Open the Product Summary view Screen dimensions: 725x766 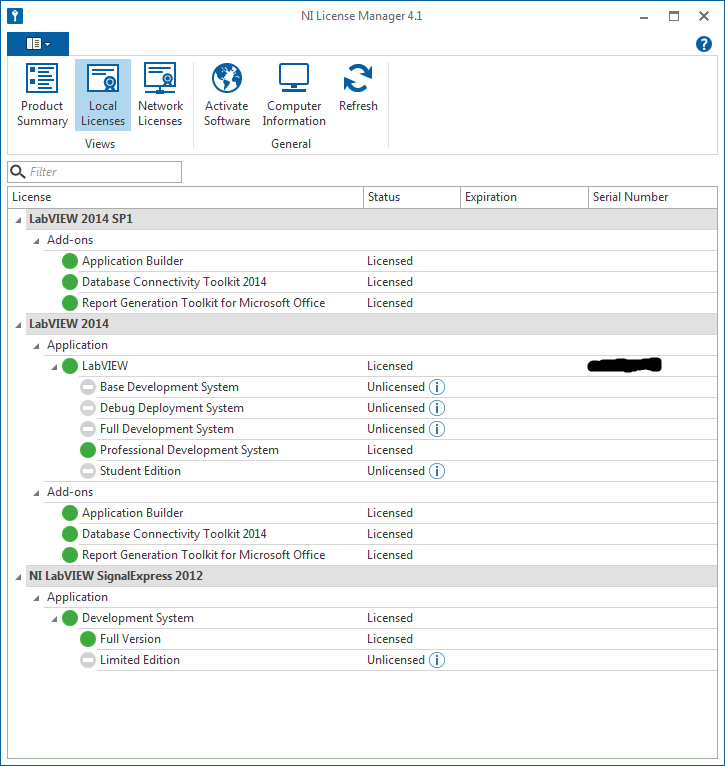click(x=42, y=95)
